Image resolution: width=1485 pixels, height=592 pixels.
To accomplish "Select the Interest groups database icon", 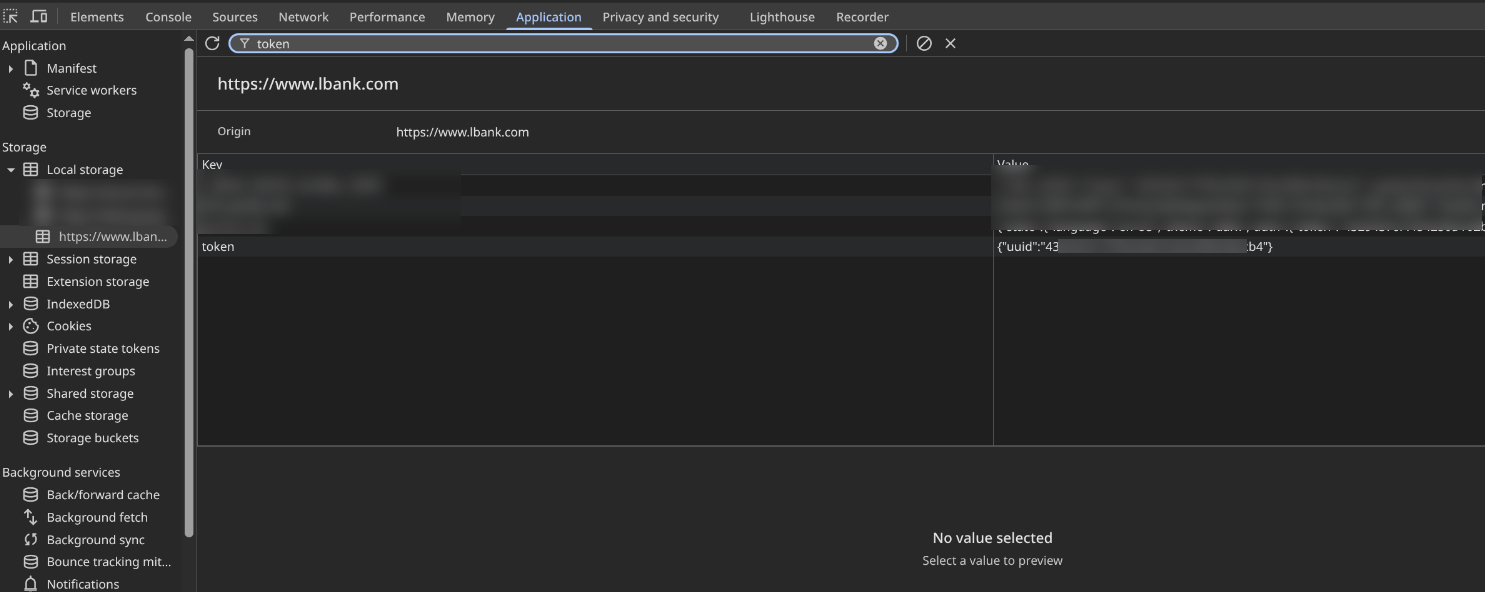I will click(31, 371).
